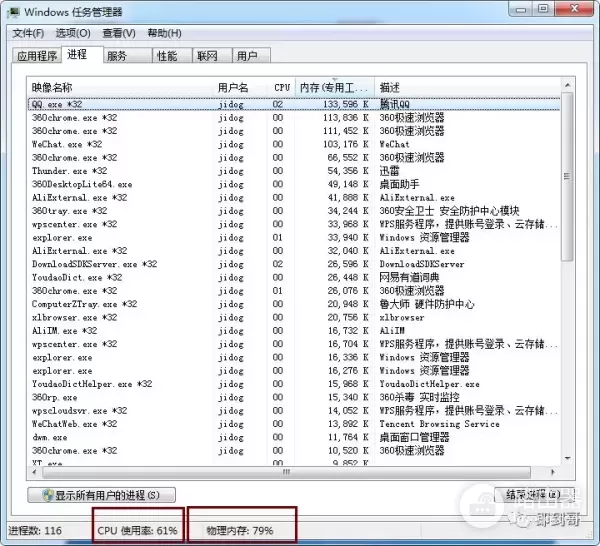The height and width of the screenshot is (546, 600).
Task: Select the ComputerZTray.exe *32 process
Action: [x=294, y=304]
